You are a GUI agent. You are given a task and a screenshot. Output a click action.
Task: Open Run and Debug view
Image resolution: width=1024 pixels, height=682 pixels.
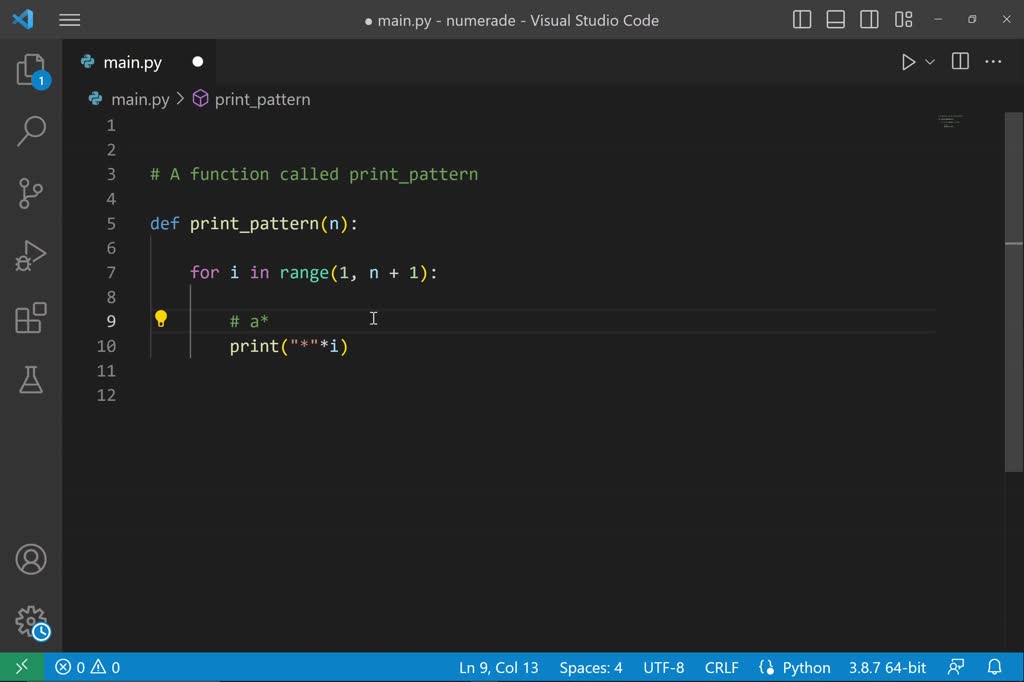tap(31, 255)
